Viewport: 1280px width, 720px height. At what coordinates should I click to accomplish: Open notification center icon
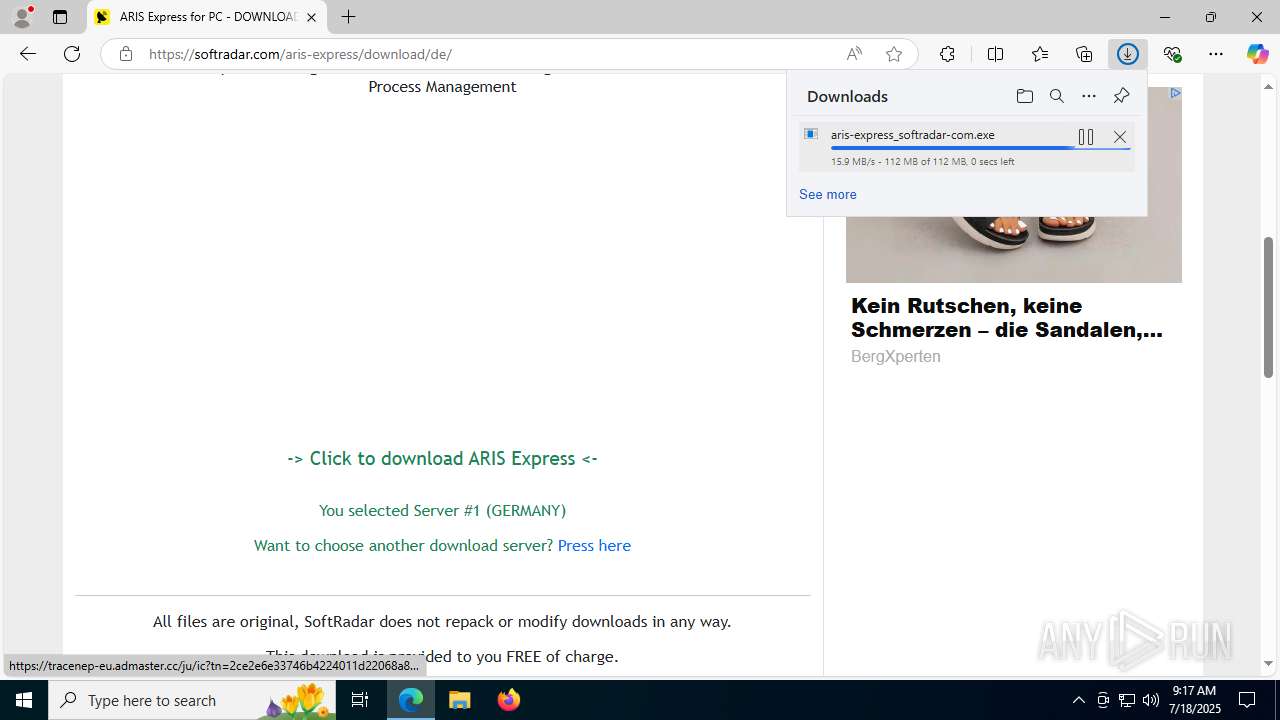point(1248,700)
